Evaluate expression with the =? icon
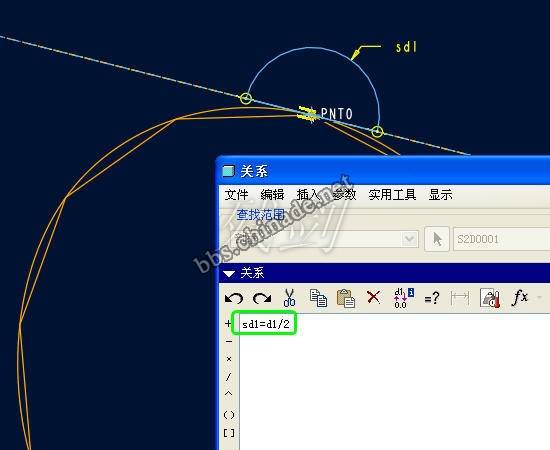Viewport: 550px width, 450px height. [432, 298]
